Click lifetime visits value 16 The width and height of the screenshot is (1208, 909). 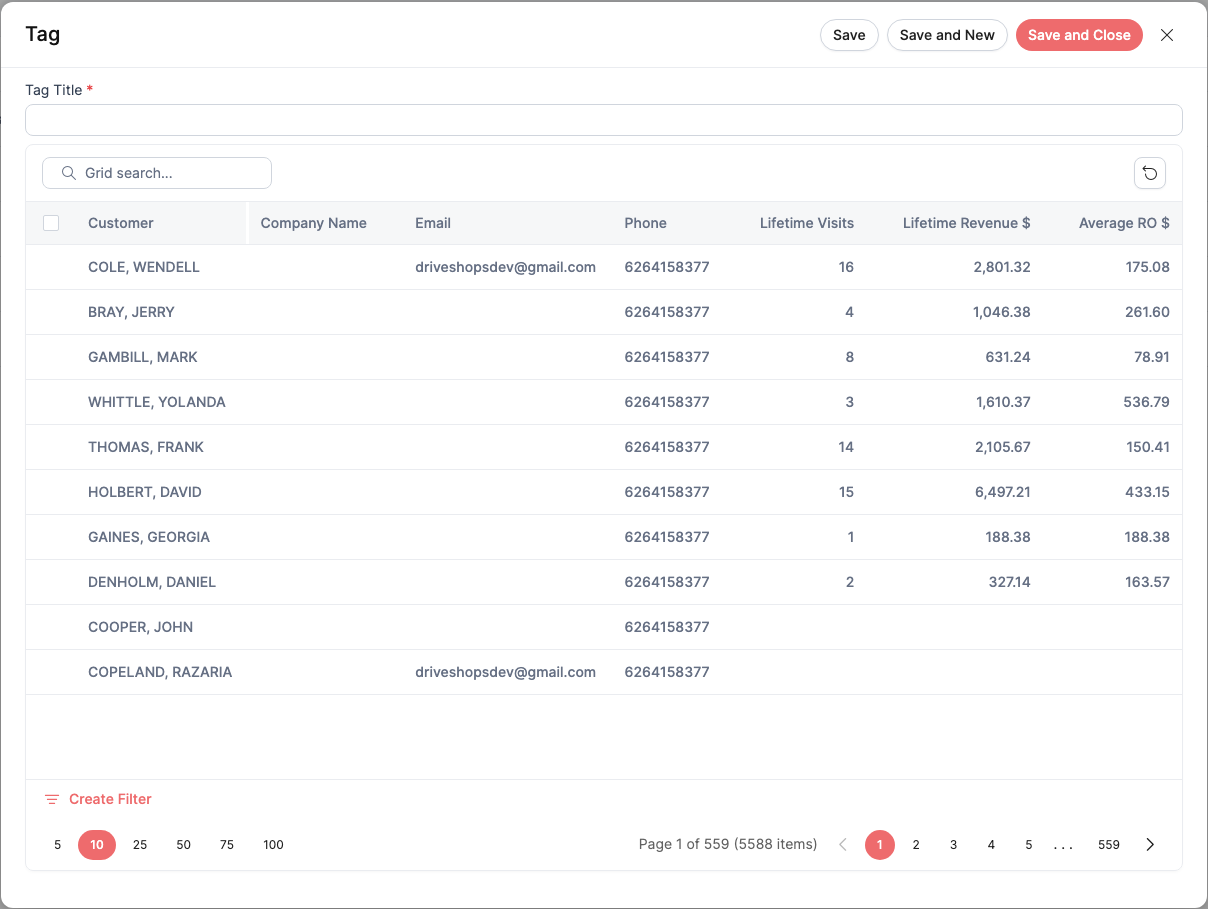tap(846, 267)
